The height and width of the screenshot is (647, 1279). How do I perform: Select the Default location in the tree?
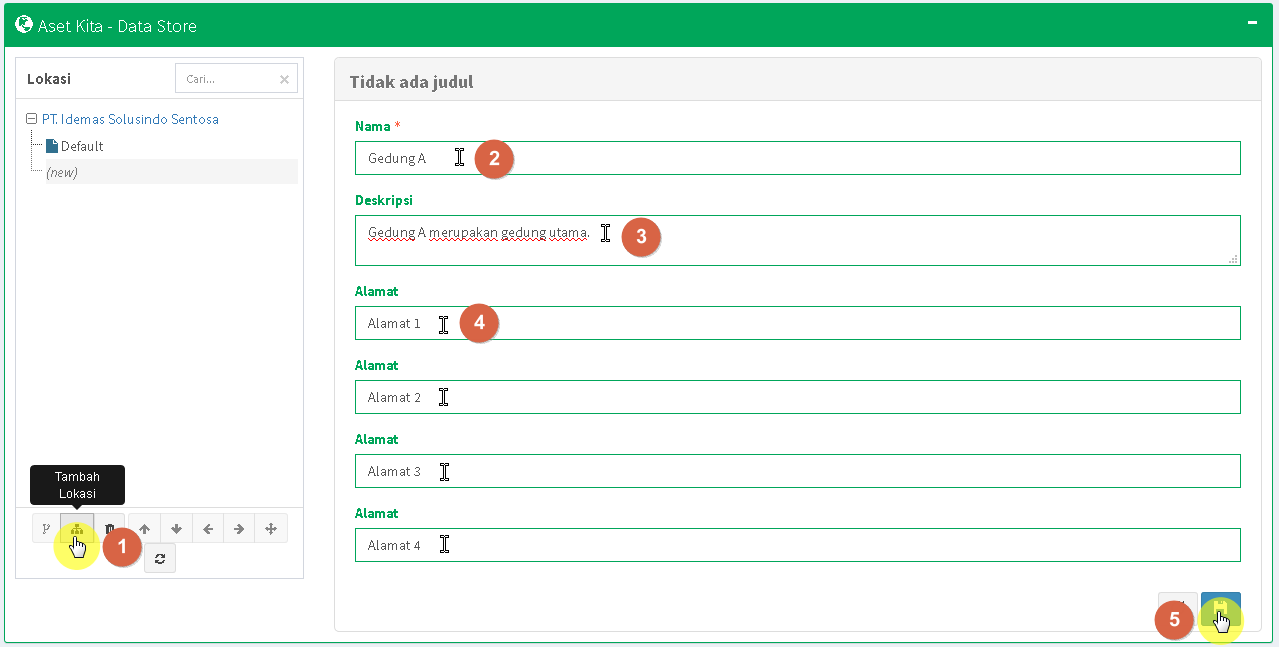click(x=81, y=146)
